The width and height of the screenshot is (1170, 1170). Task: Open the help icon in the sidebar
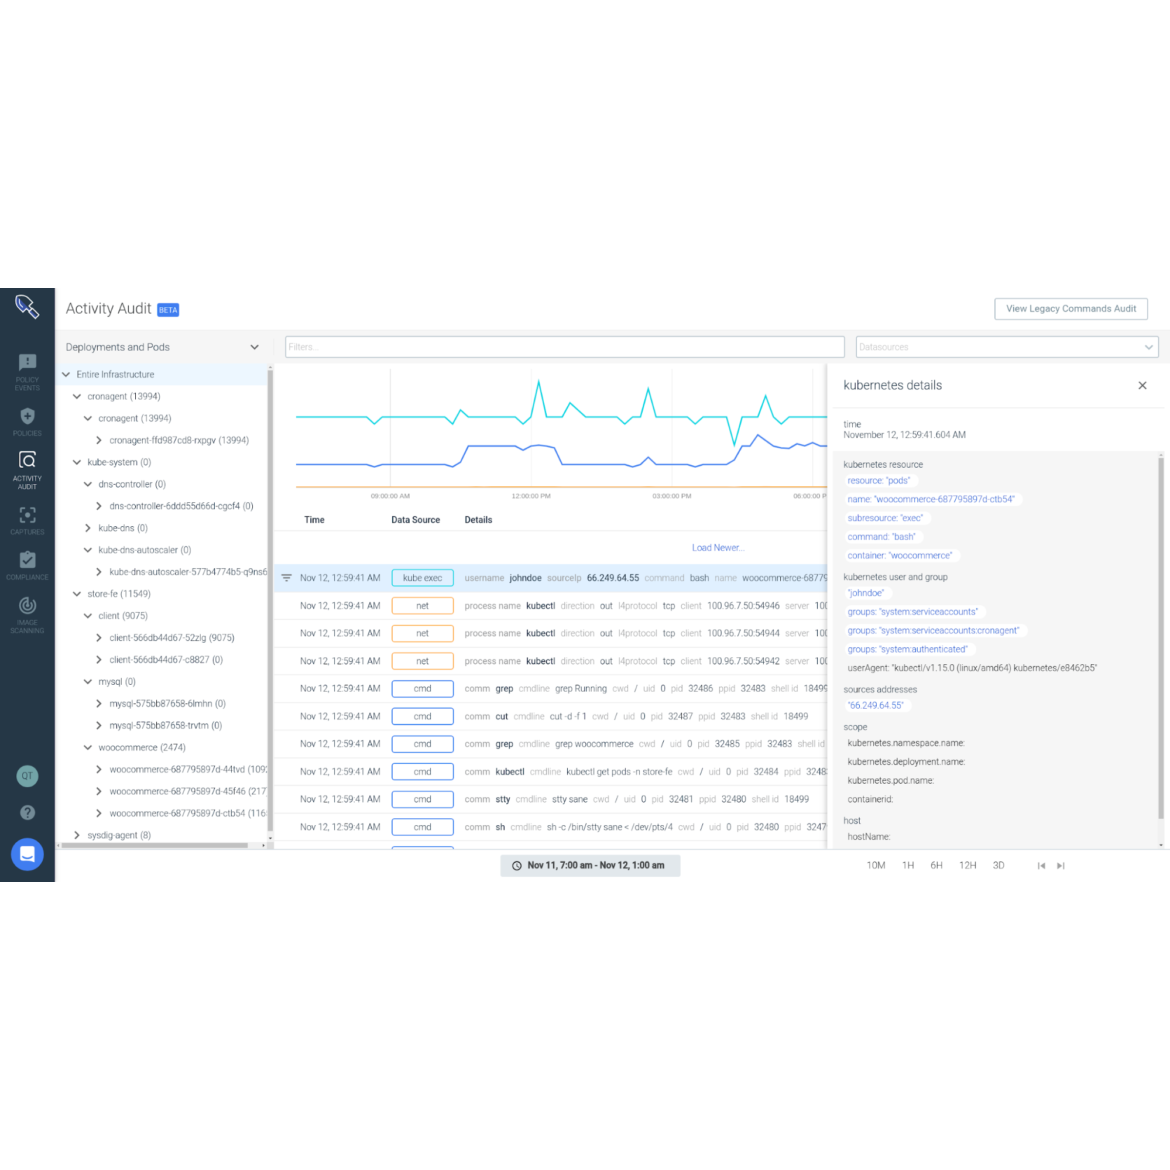tap(27, 812)
